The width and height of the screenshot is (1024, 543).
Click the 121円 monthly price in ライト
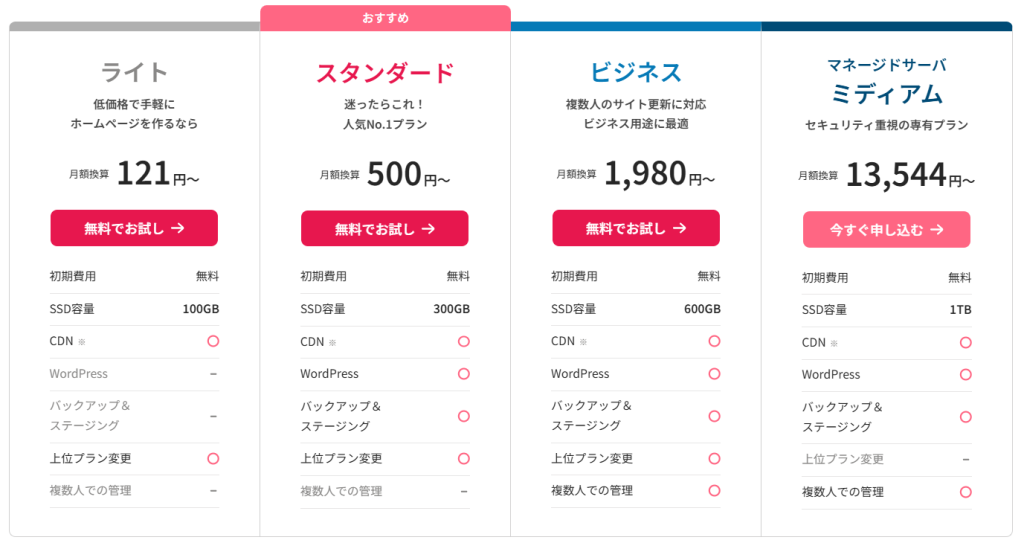coord(158,175)
